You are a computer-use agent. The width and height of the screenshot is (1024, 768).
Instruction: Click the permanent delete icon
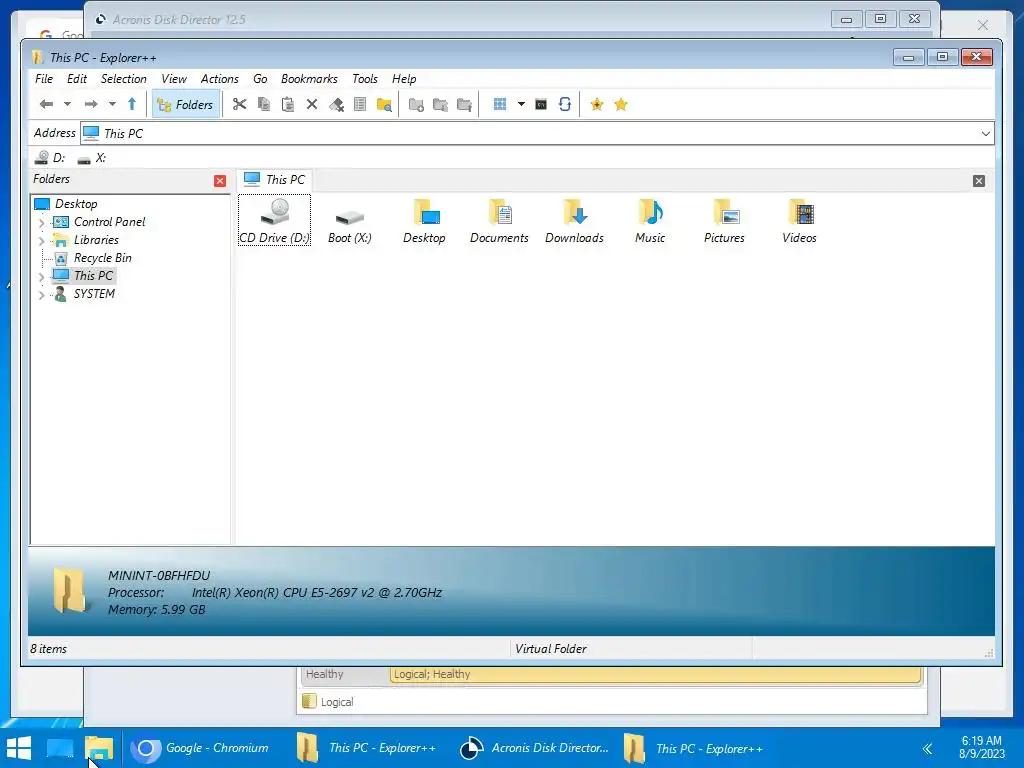tap(336, 104)
